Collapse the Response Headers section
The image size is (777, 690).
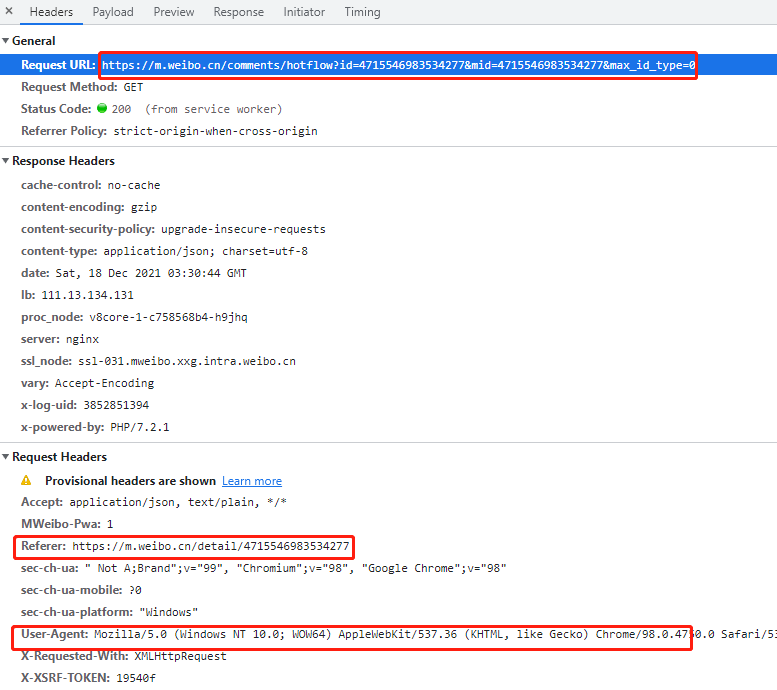point(5,161)
